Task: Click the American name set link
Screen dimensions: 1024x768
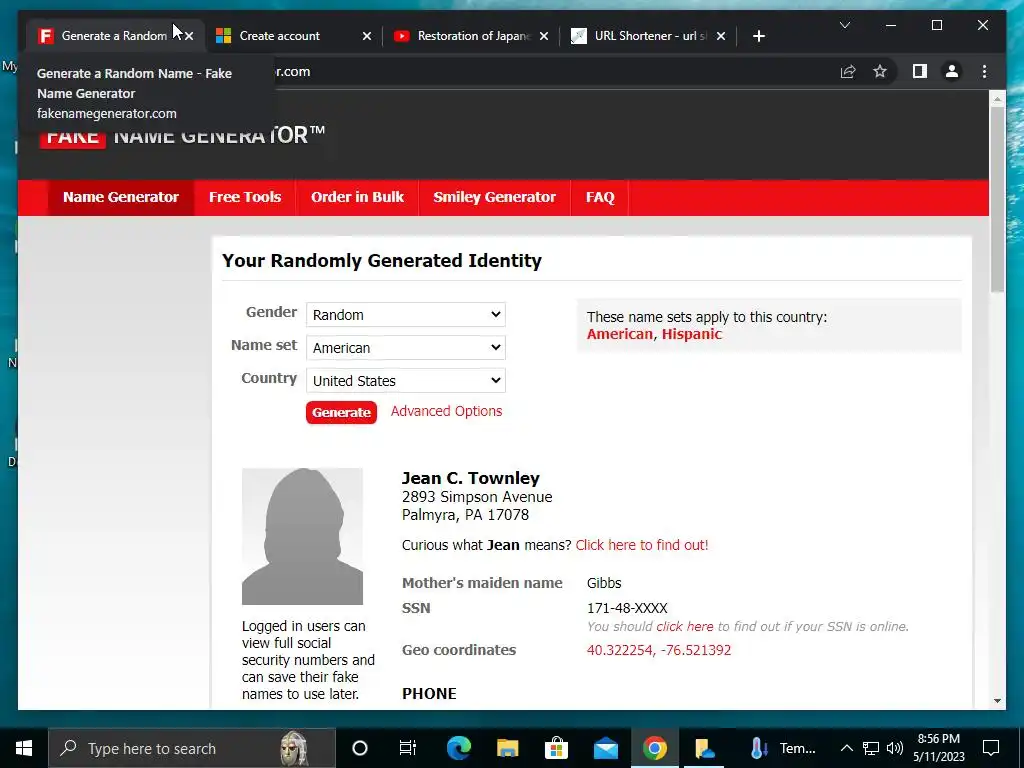Action: pos(620,334)
